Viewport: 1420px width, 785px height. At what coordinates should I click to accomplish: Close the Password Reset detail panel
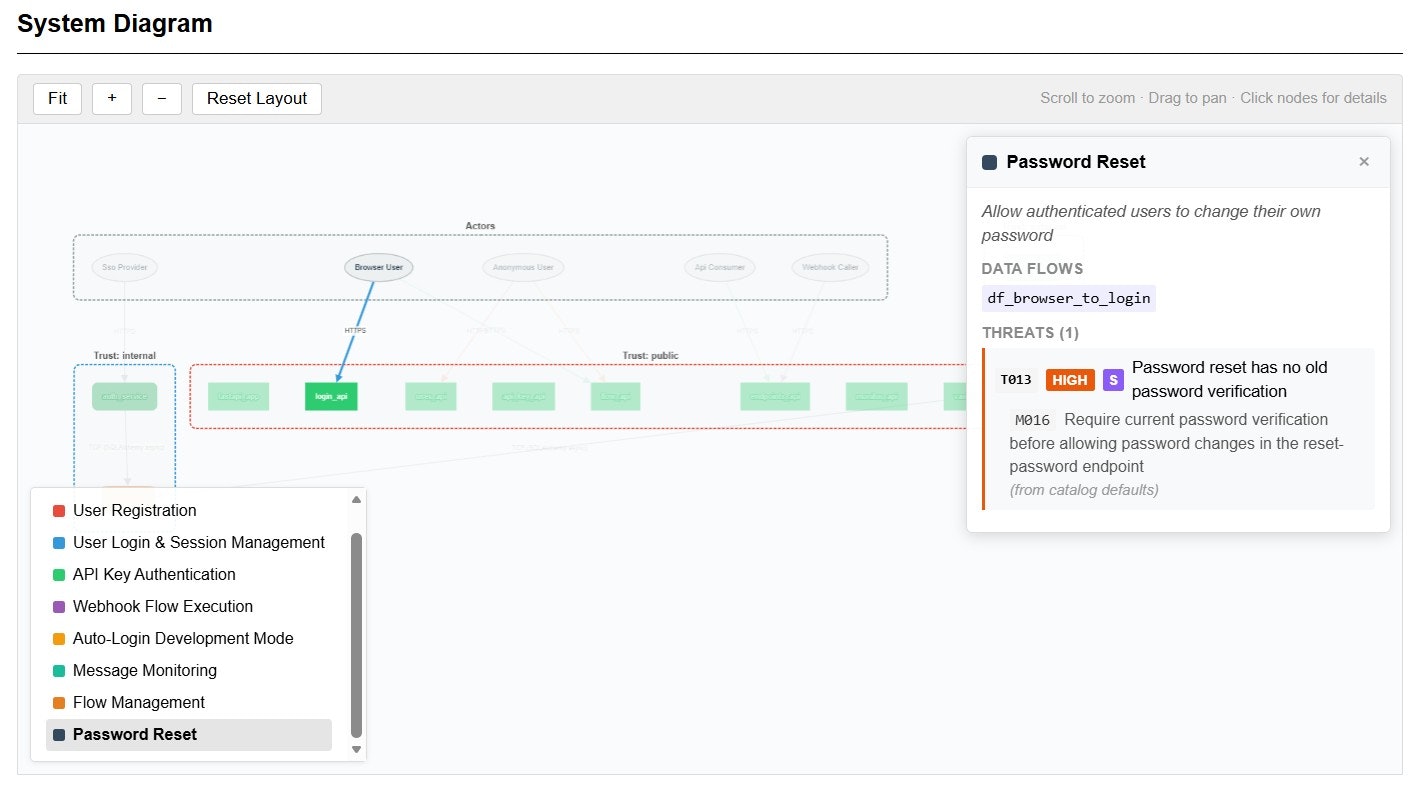(x=1364, y=161)
